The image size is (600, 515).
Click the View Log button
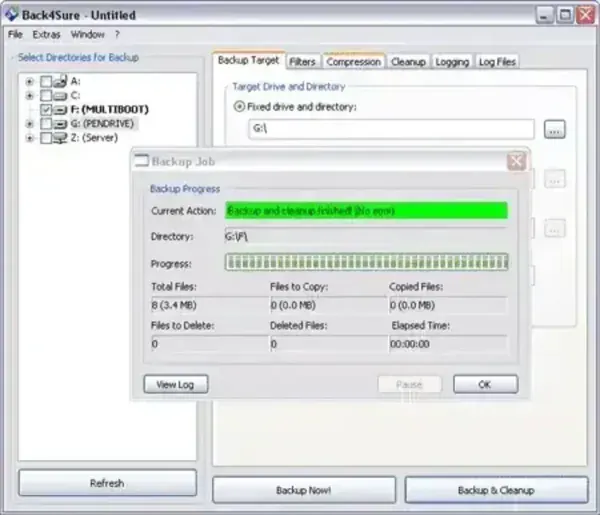click(176, 384)
